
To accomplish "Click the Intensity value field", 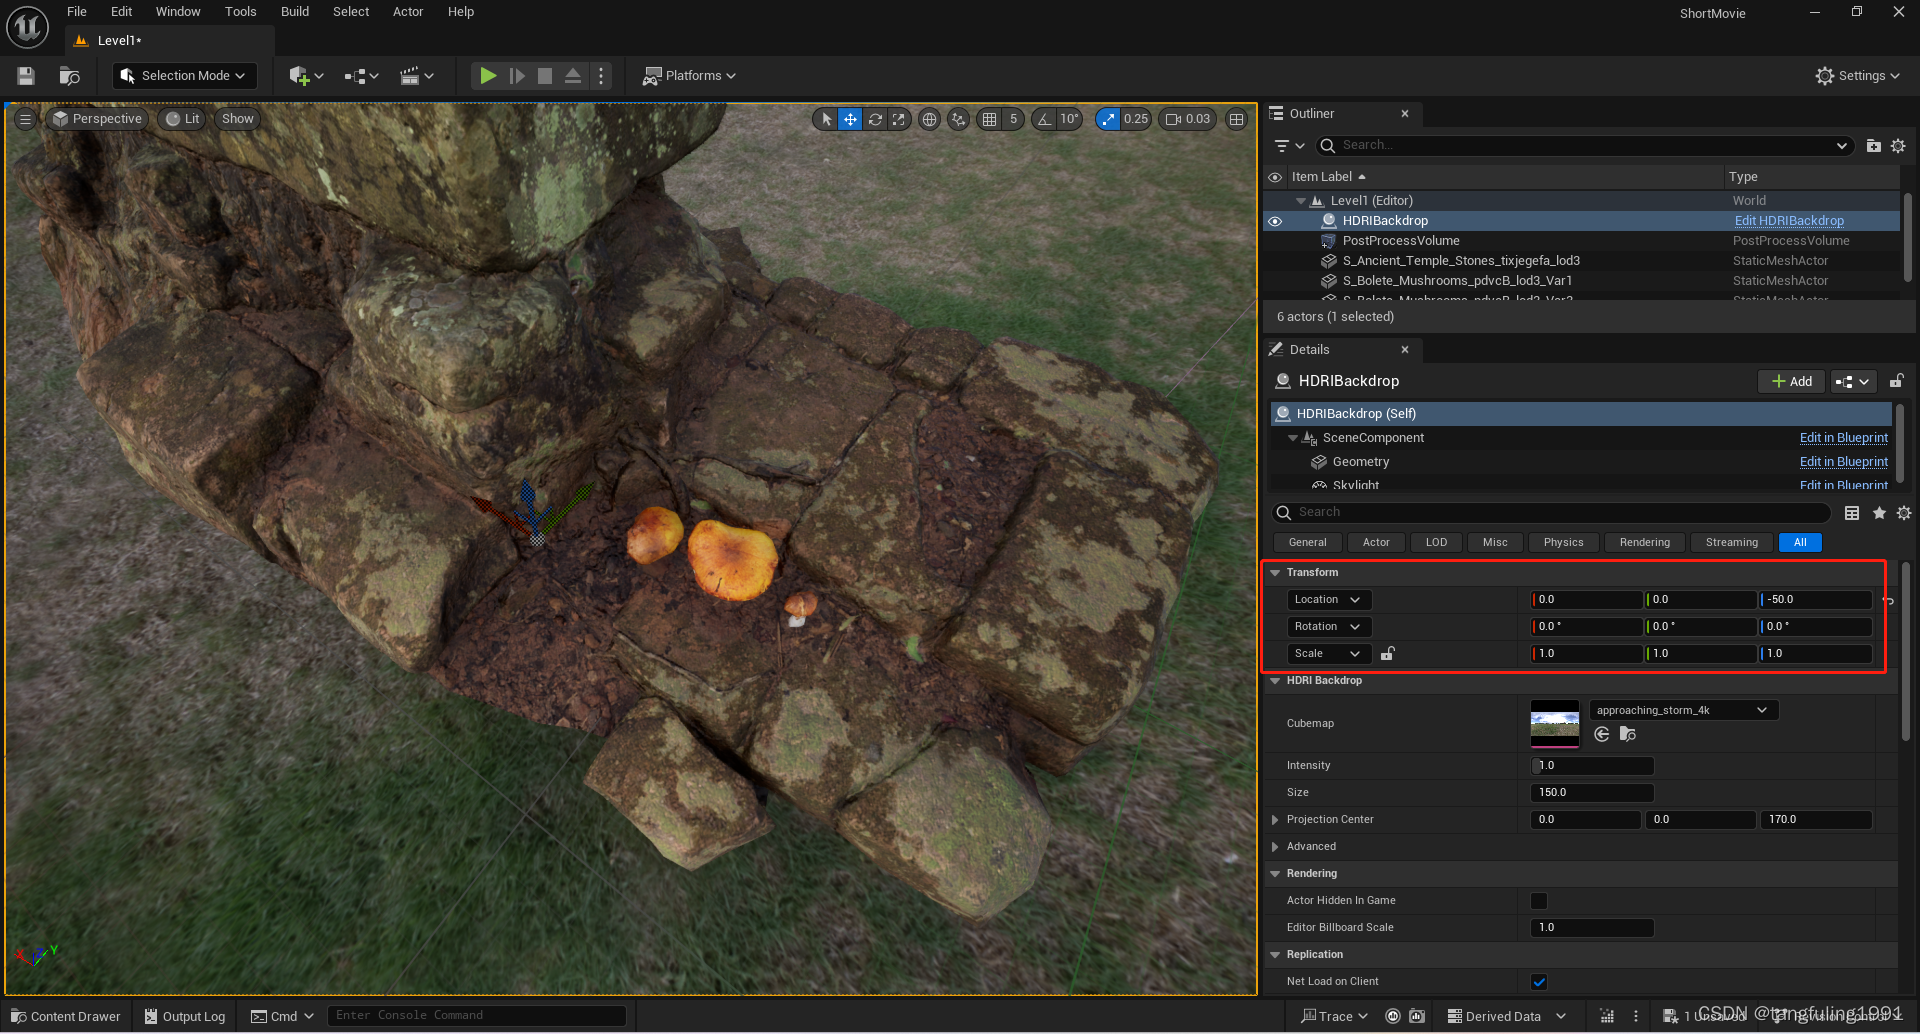I will [1592, 766].
